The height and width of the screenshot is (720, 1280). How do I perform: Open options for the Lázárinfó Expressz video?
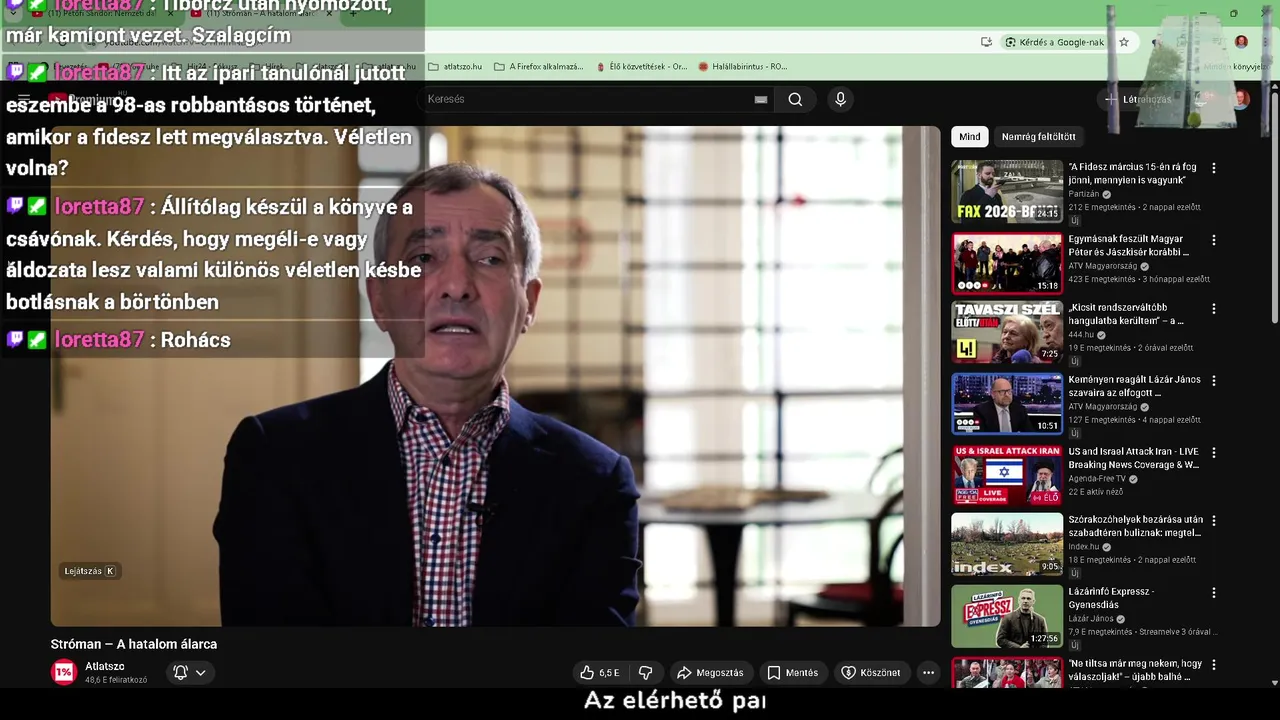1214,593
